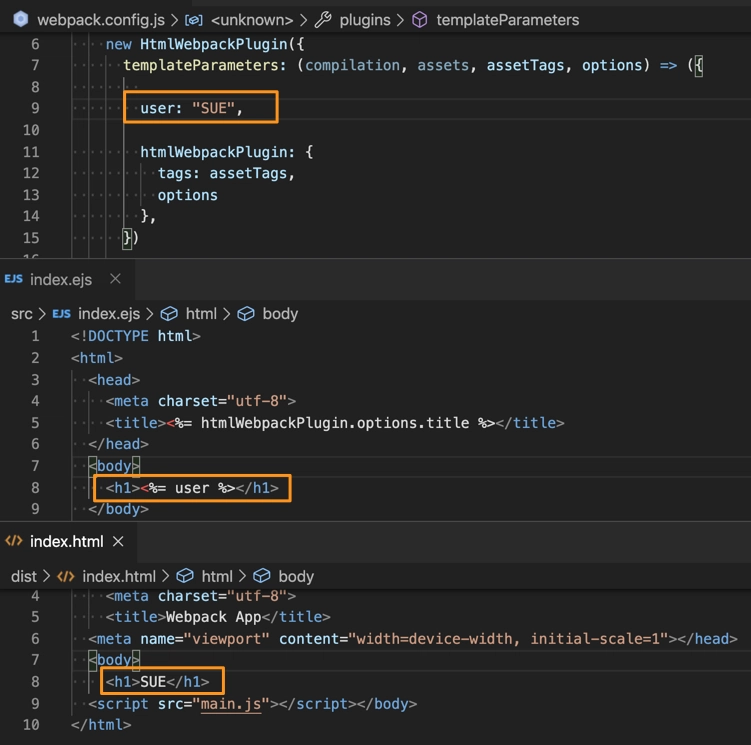
Task: Select the src breadcrumb folder
Action: point(22,314)
